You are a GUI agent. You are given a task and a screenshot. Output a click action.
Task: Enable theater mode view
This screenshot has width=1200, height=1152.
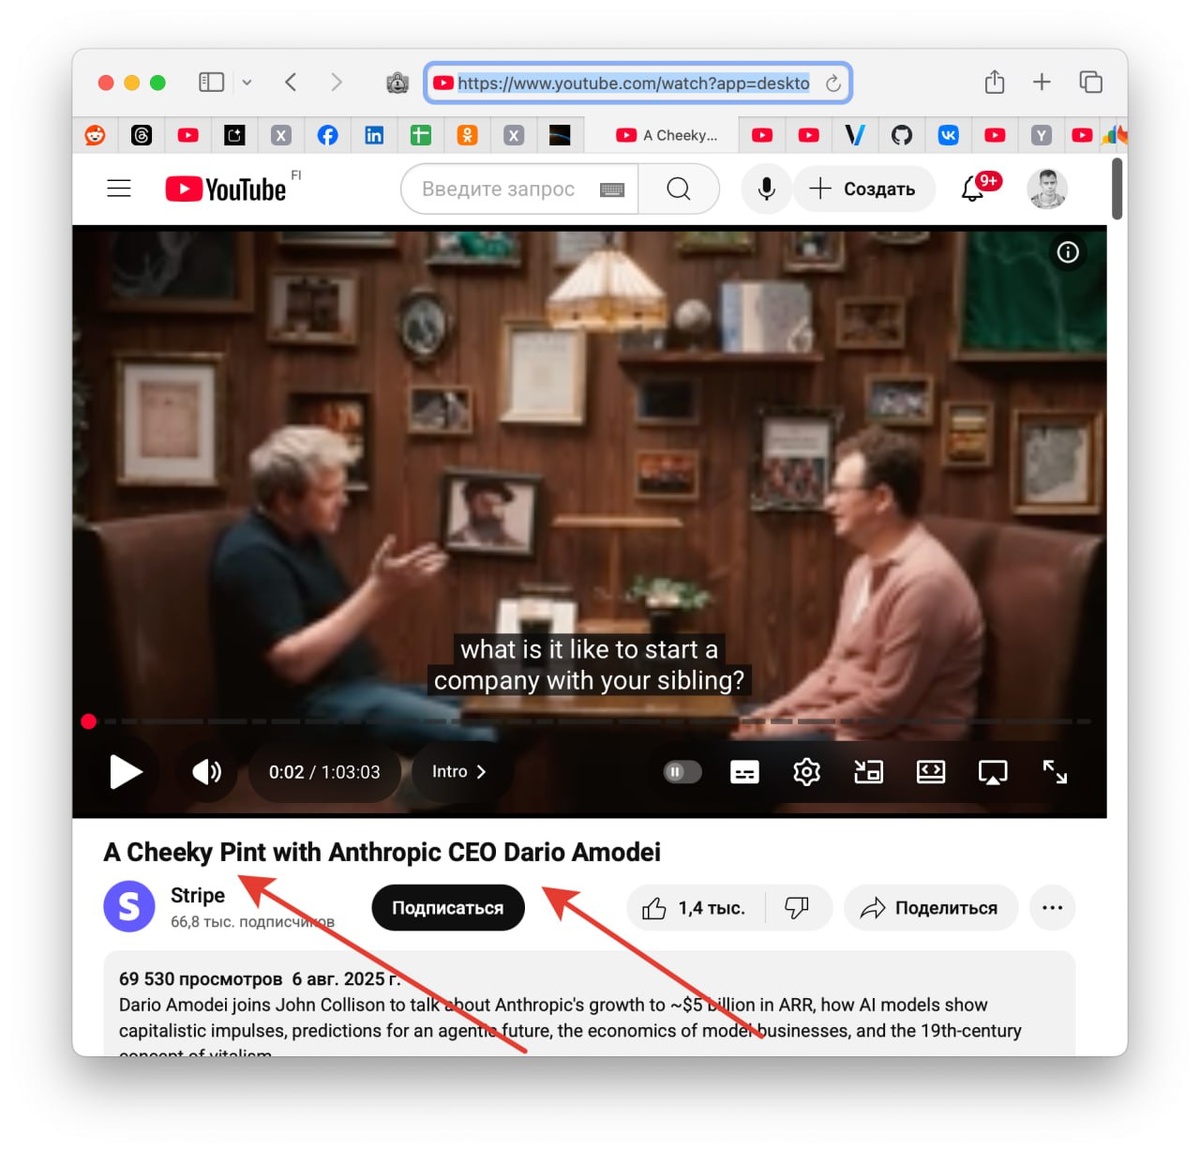click(x=931, y=772)
